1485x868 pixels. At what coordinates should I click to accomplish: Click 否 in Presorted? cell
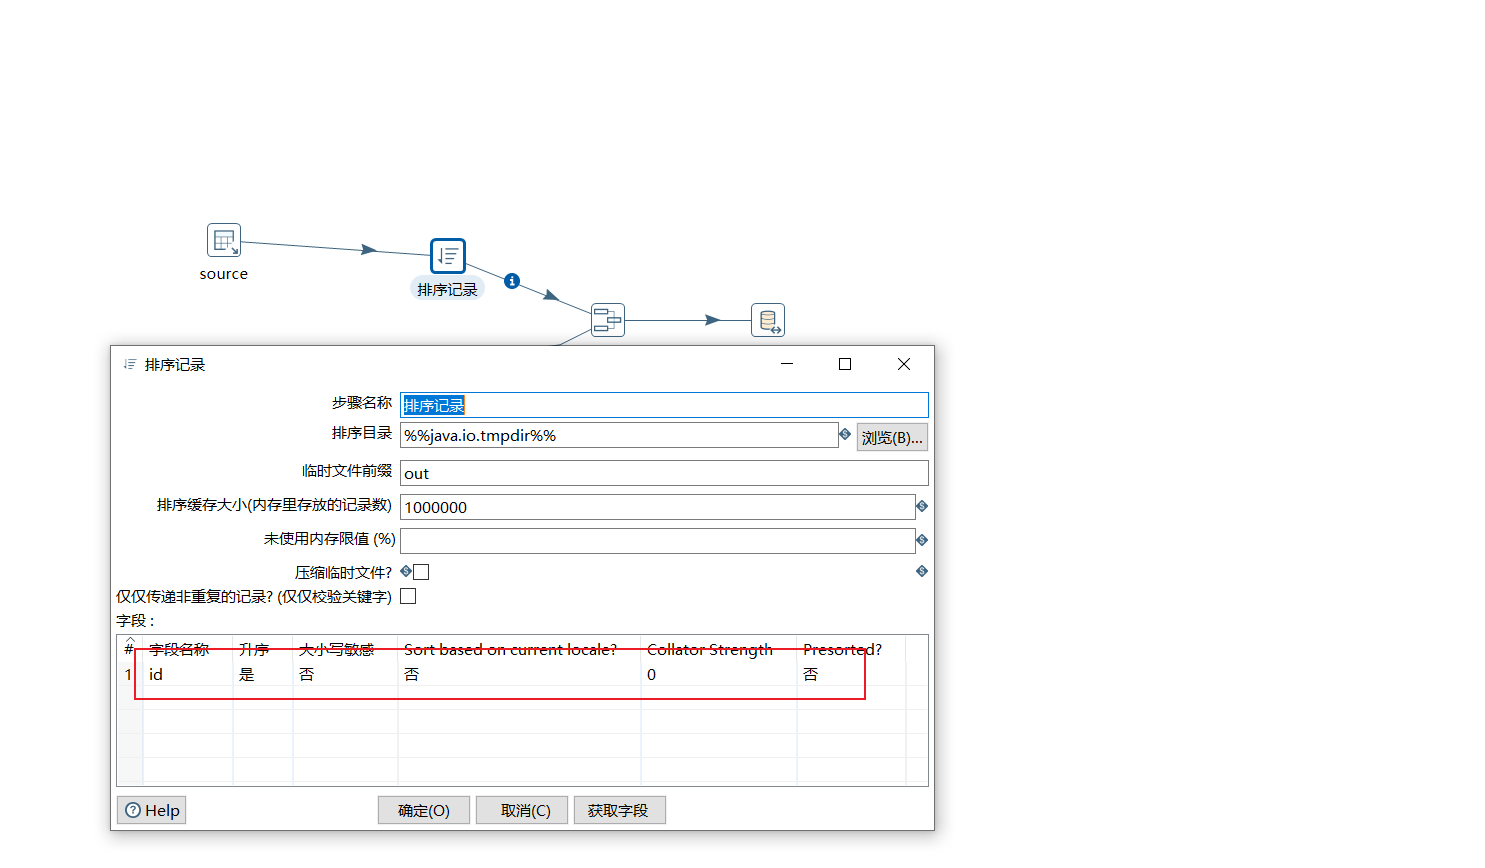[x=851, y=674]
